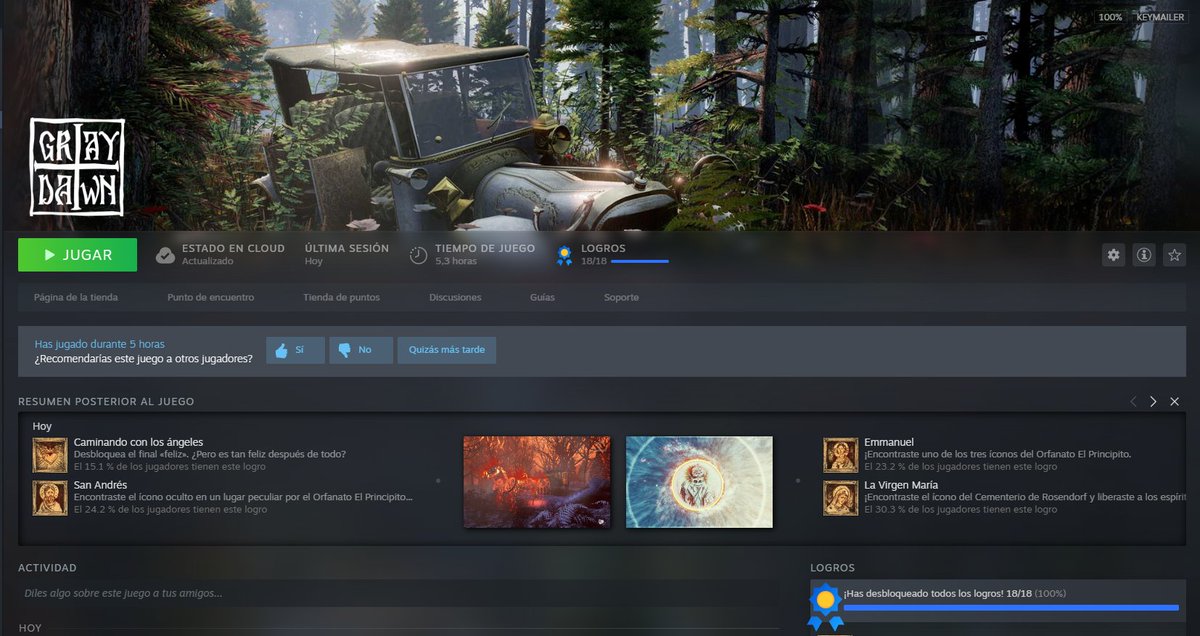Viewport: 1200px width, 636px height.
Task: Click the full-width 18/18 achievements progress bar
Action: click(1010, 607)
